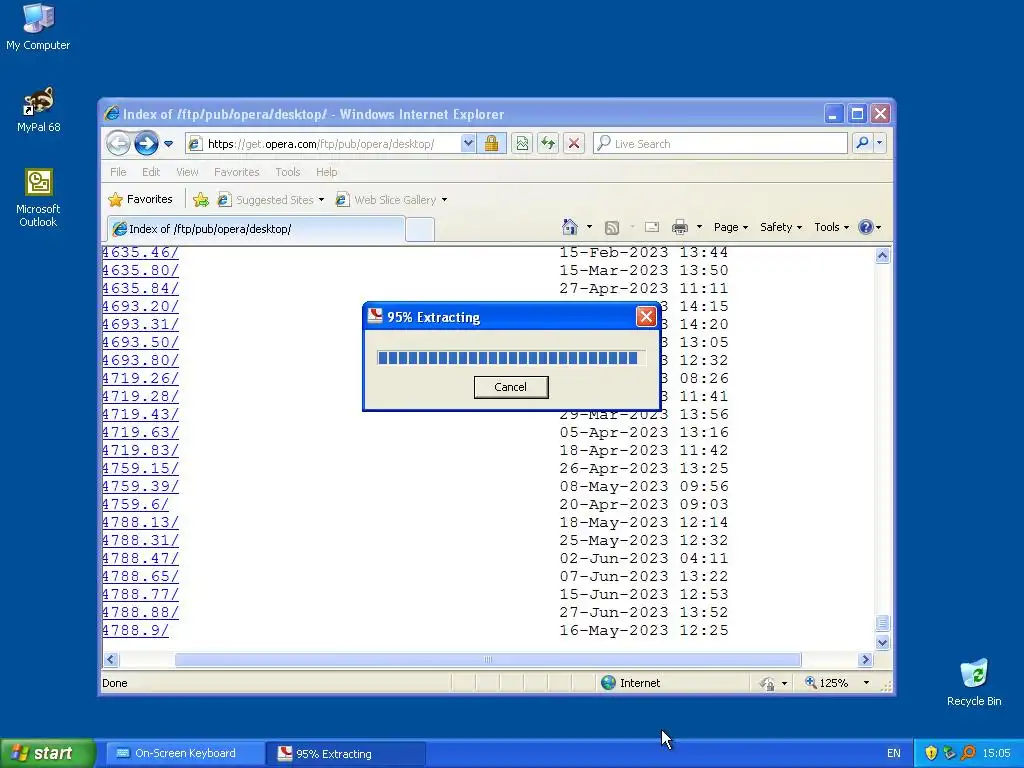
Task: Click the search magnifier button
Action: [x=862, y=143]
